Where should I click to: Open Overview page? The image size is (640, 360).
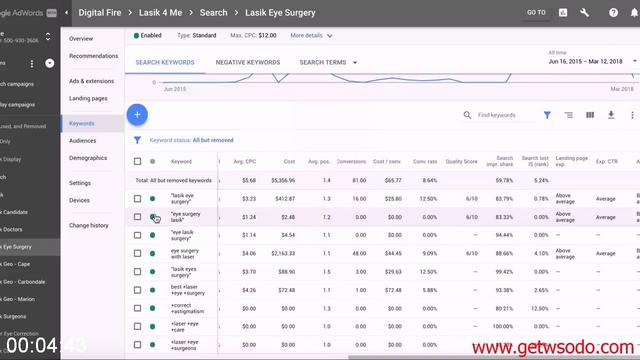(81, 39)
